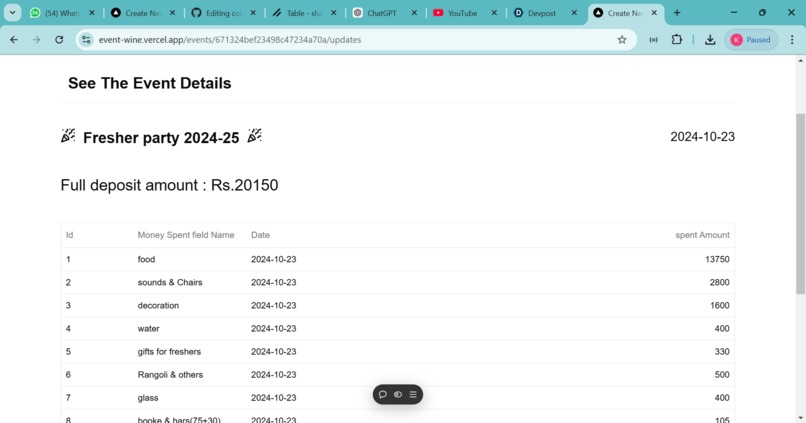Close the YouTube tab
This screenshot has height=423, width=806.
point(494,13)
